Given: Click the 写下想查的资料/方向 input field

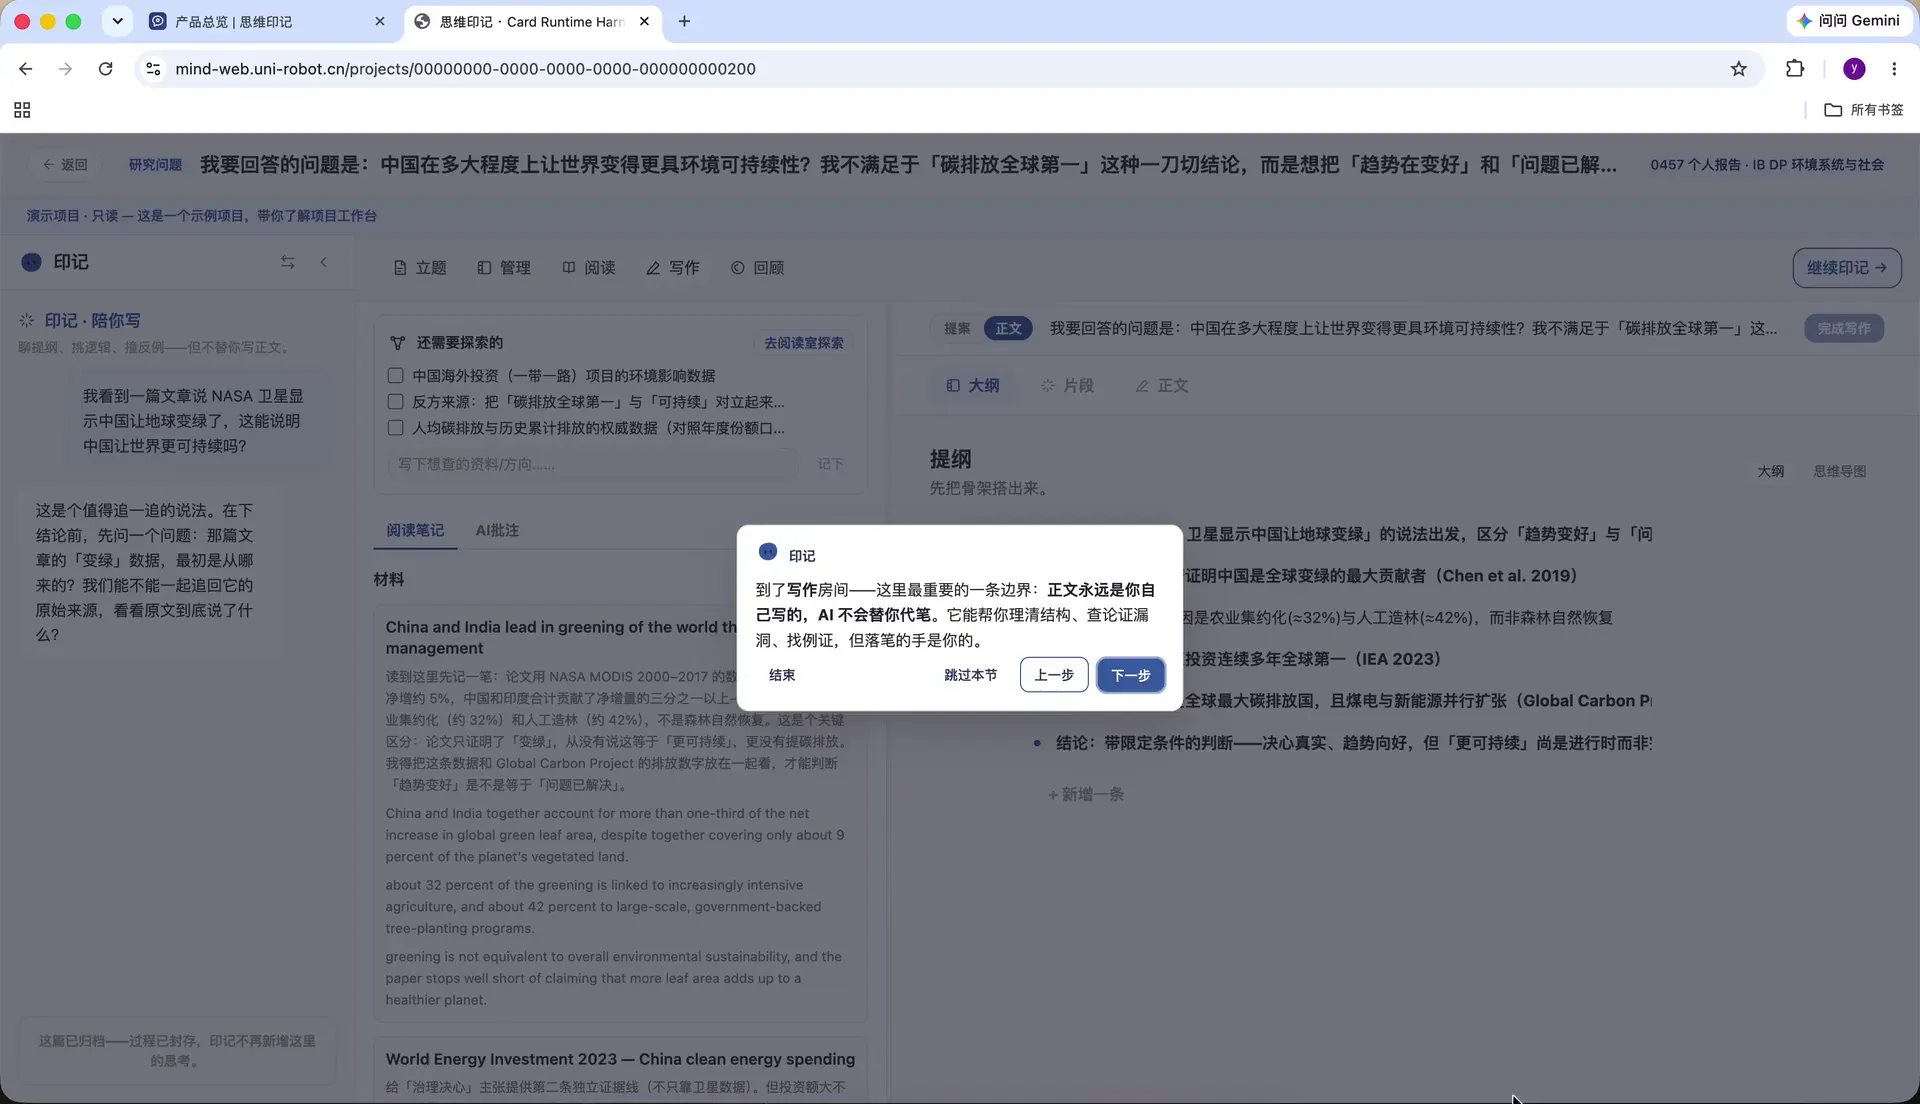Looking at the screenshot, I should pyautogui.click(x=592, y=464).
